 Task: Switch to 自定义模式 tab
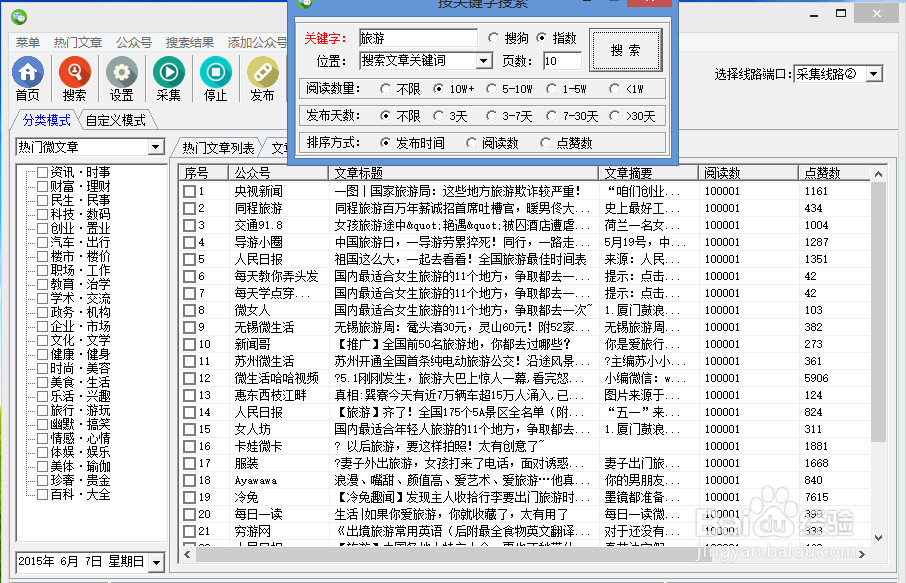click(116, 120)
